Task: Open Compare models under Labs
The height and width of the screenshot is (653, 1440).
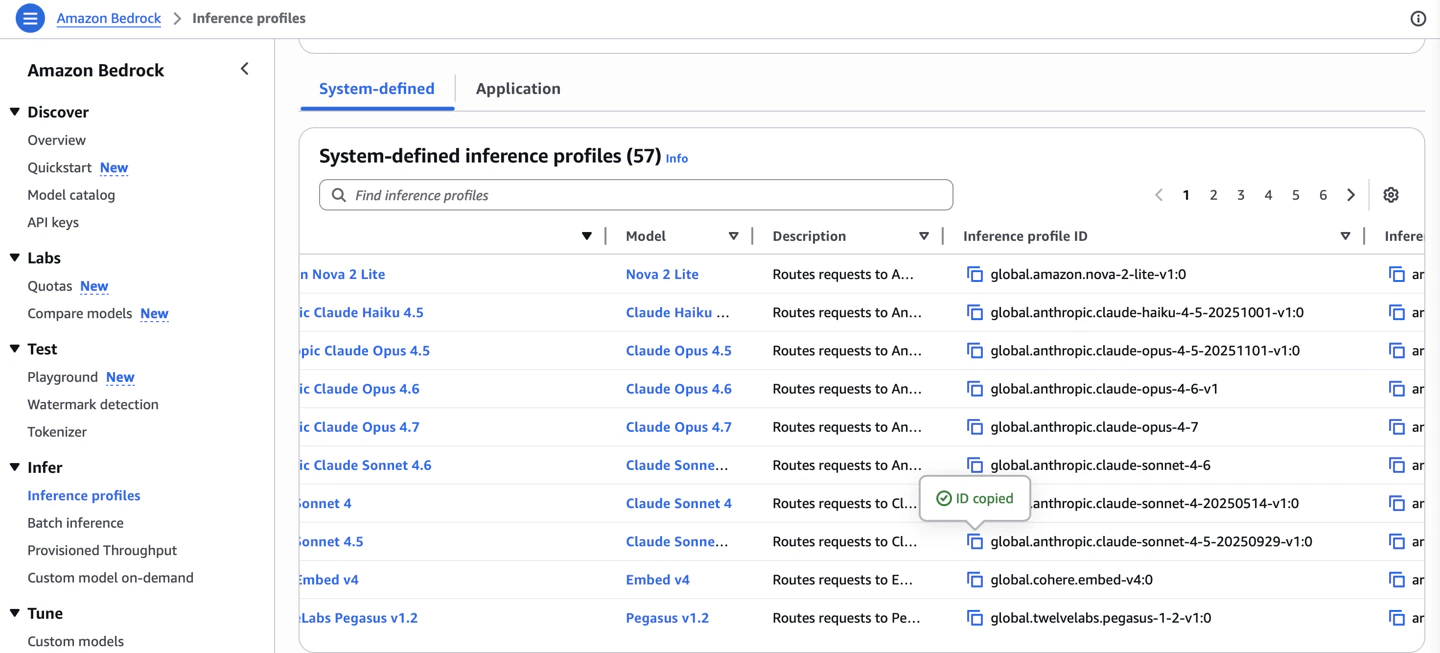Action: (80, 313)
